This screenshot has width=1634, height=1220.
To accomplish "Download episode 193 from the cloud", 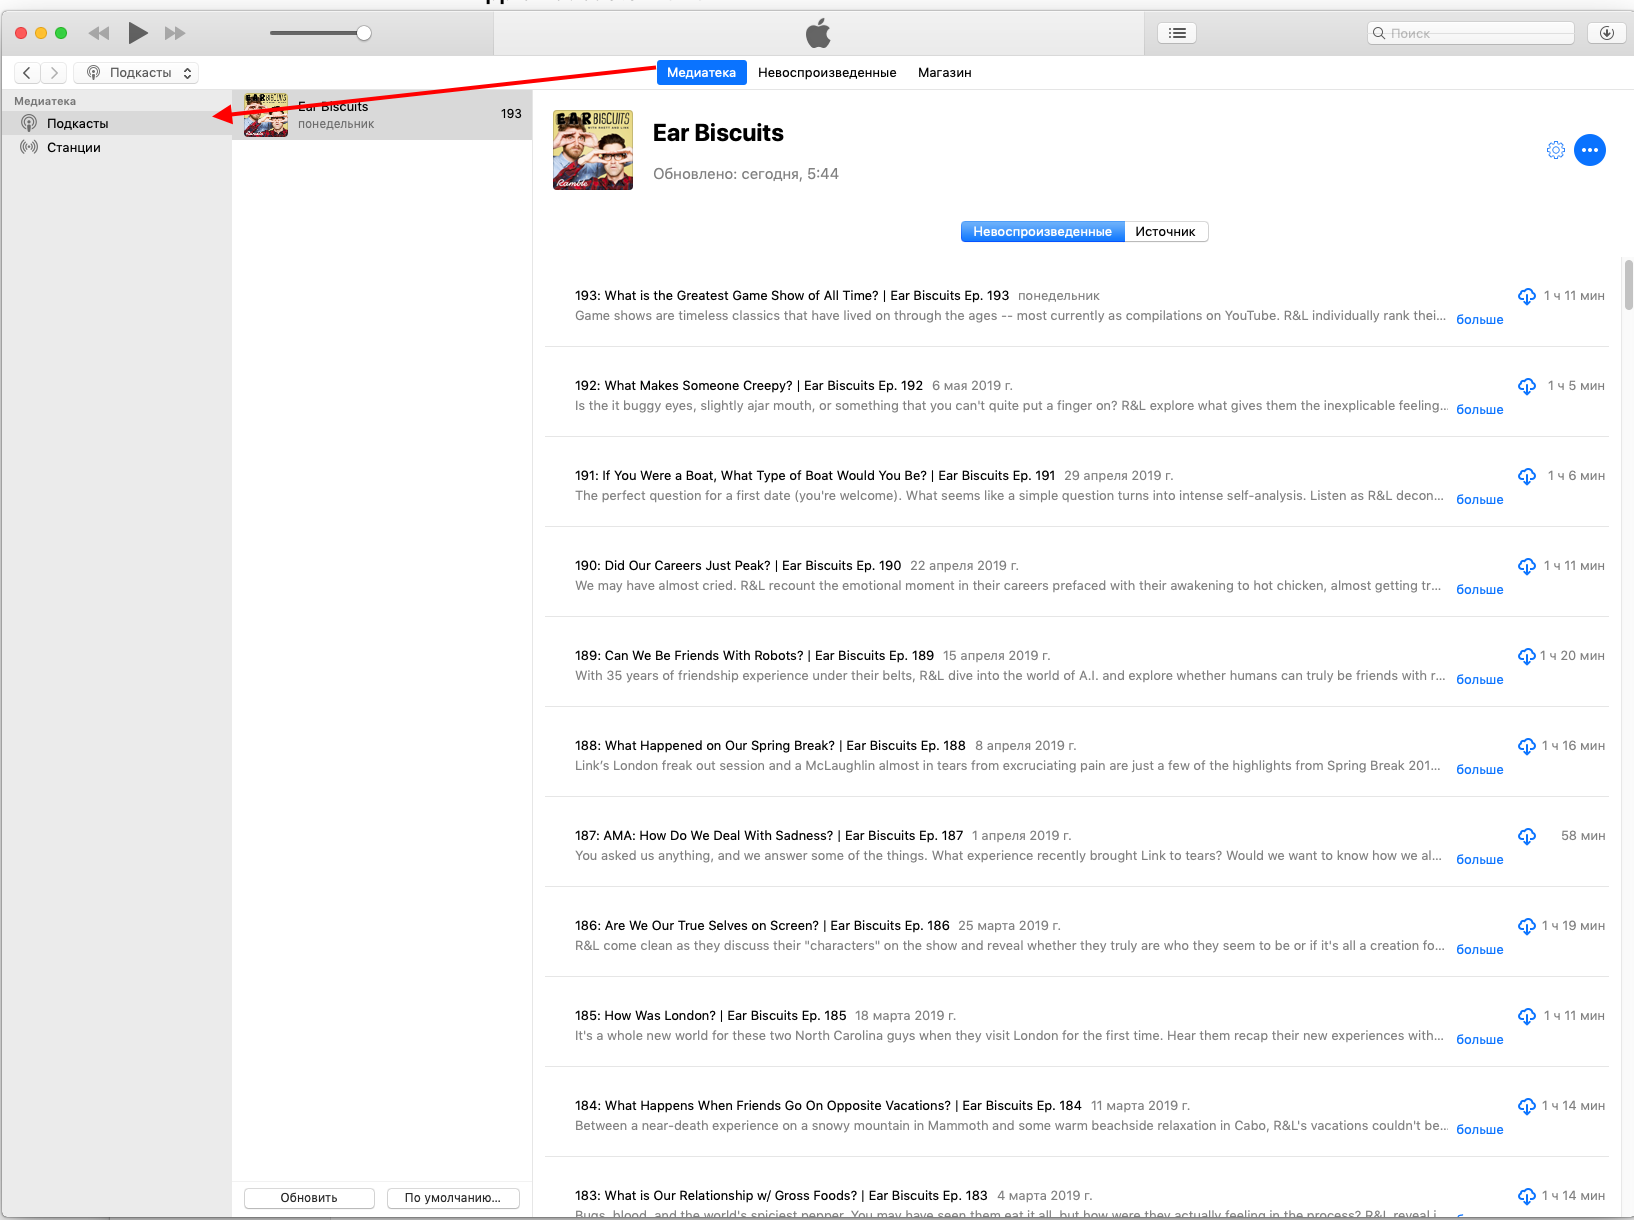I will (1527, 296).
